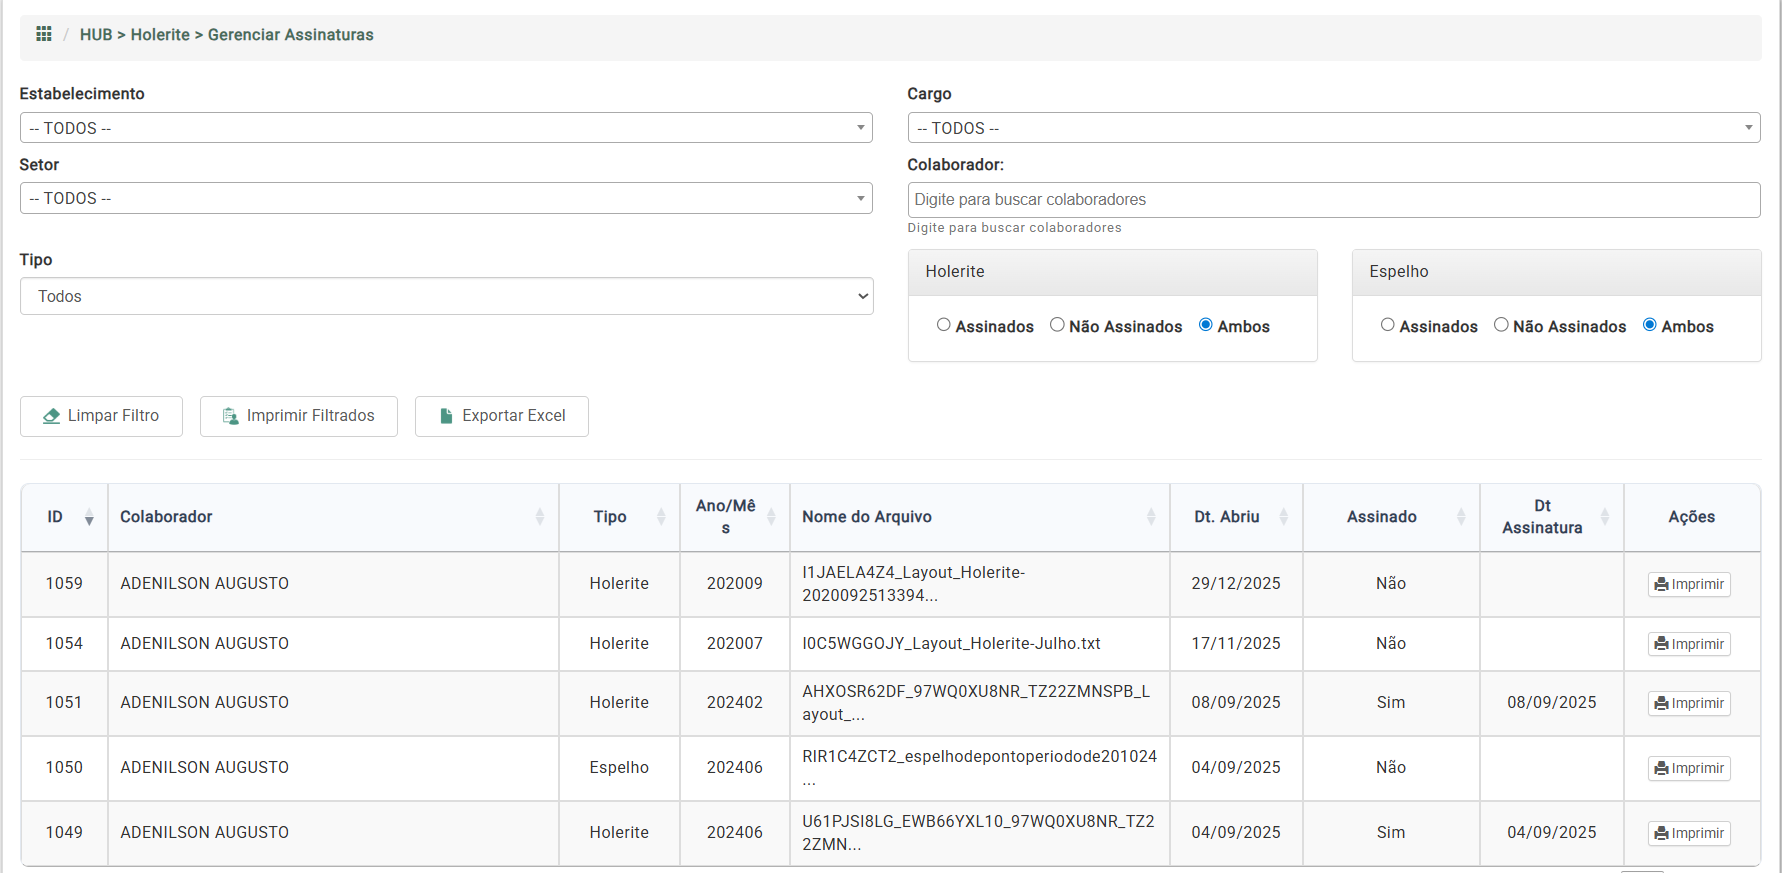The width and height of the screenshot is (1782, 873).
Task: Click Imprimir button for row 1051
Action: tap(1688, 703)
